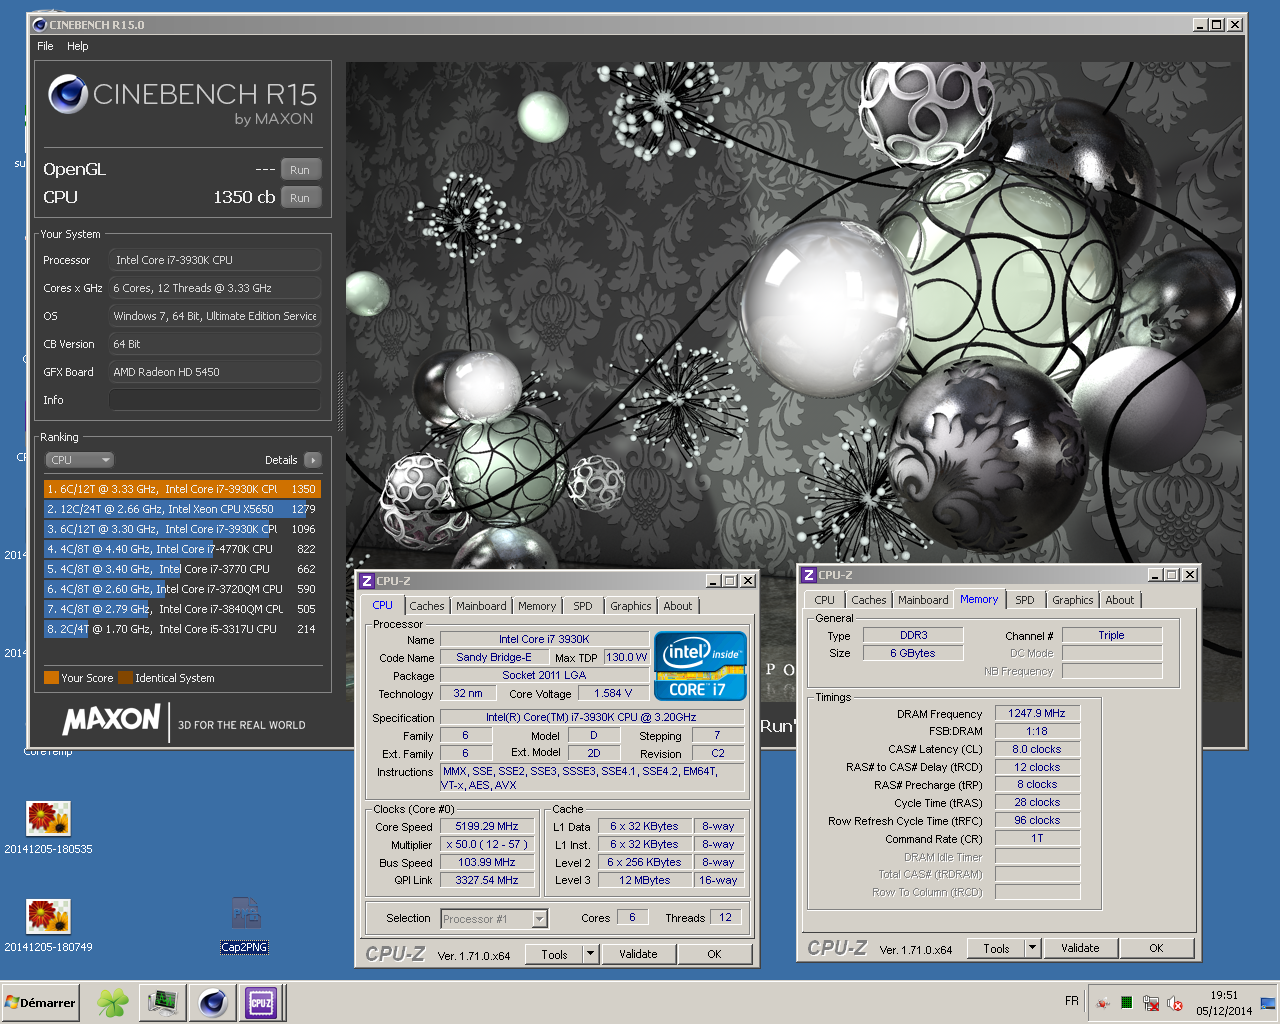Run the OpenGL benchmark
The height and width of the screenshot is (1024, 1280).
(300, 170)
